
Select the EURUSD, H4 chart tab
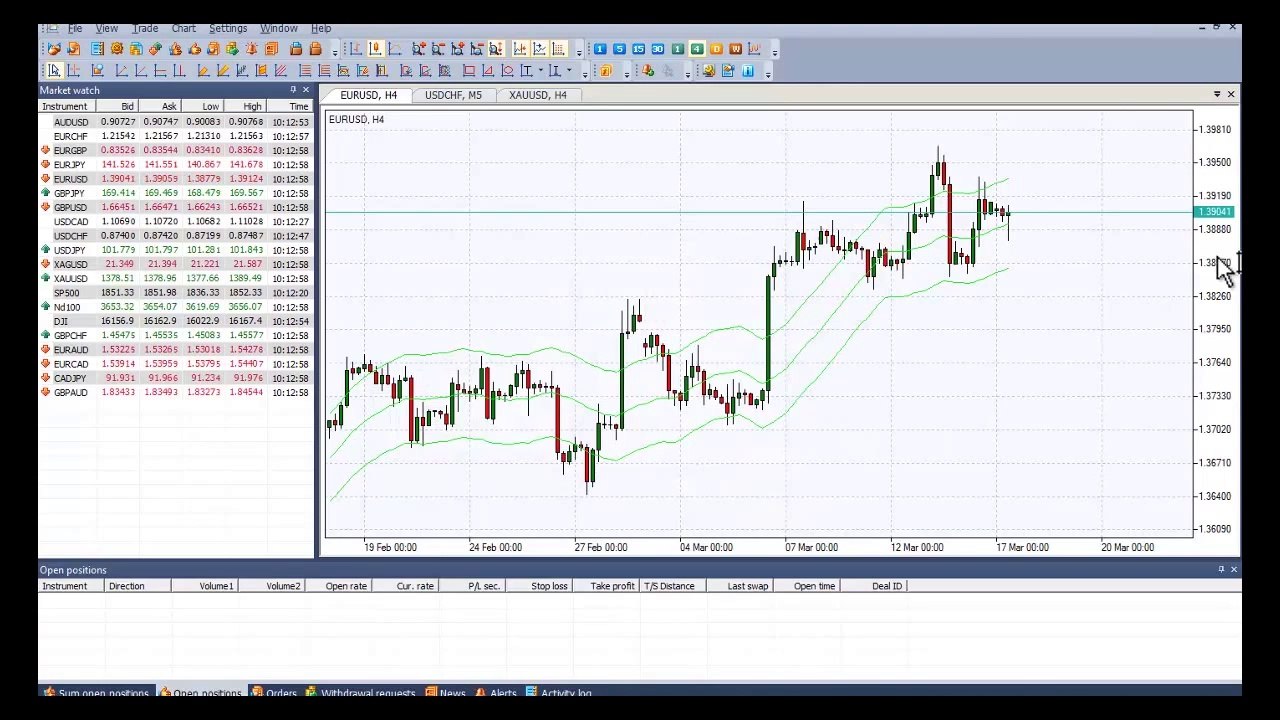click(x=368, y=95)
